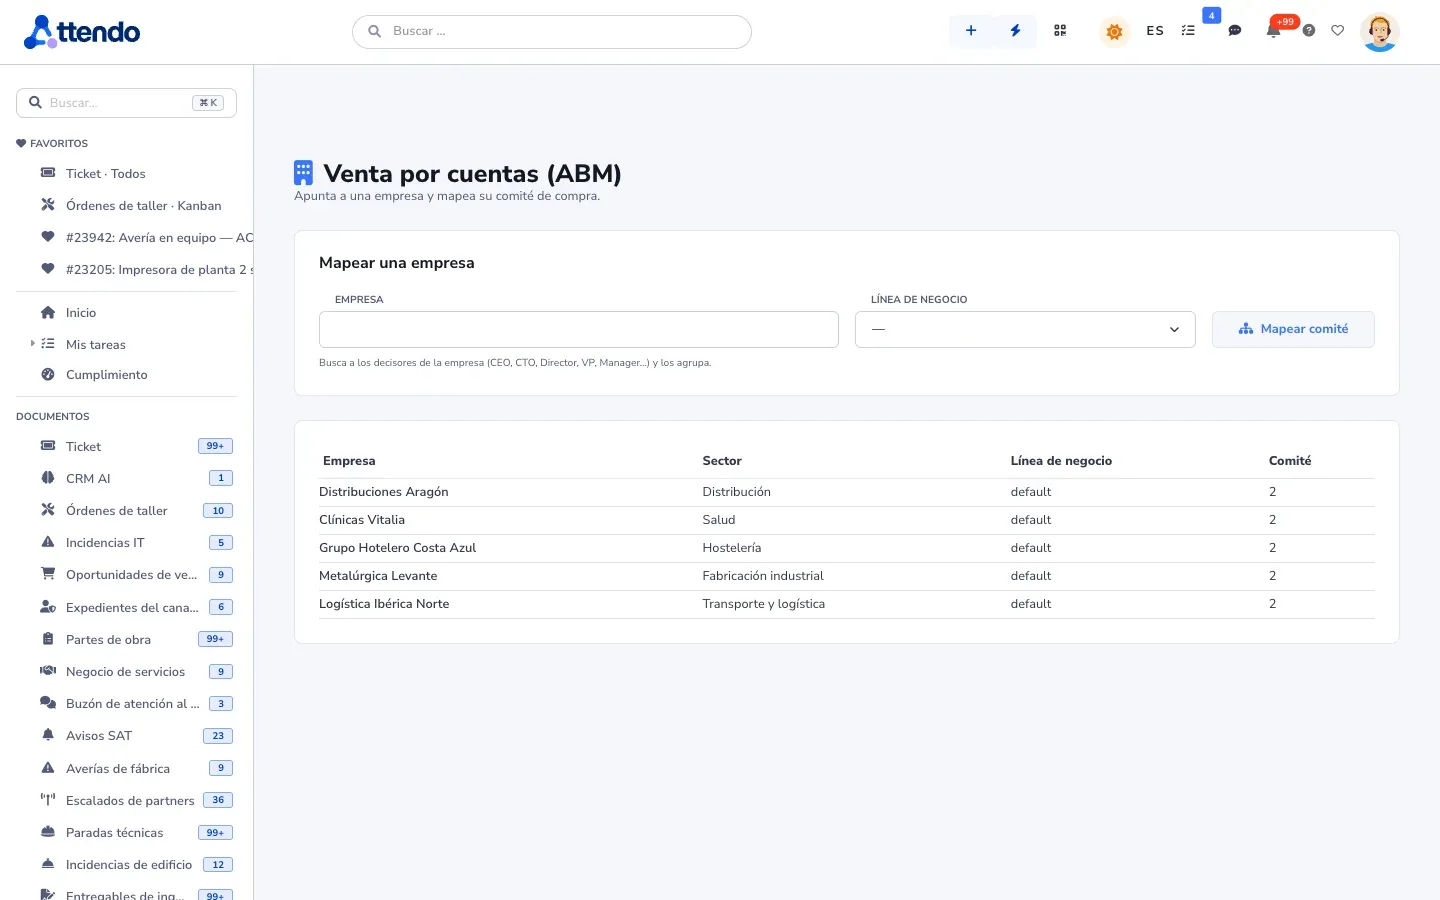This screenshot has height=900, width=1440.
Task: Open the lightning quick actions icon
Action: coord(1015,31)
